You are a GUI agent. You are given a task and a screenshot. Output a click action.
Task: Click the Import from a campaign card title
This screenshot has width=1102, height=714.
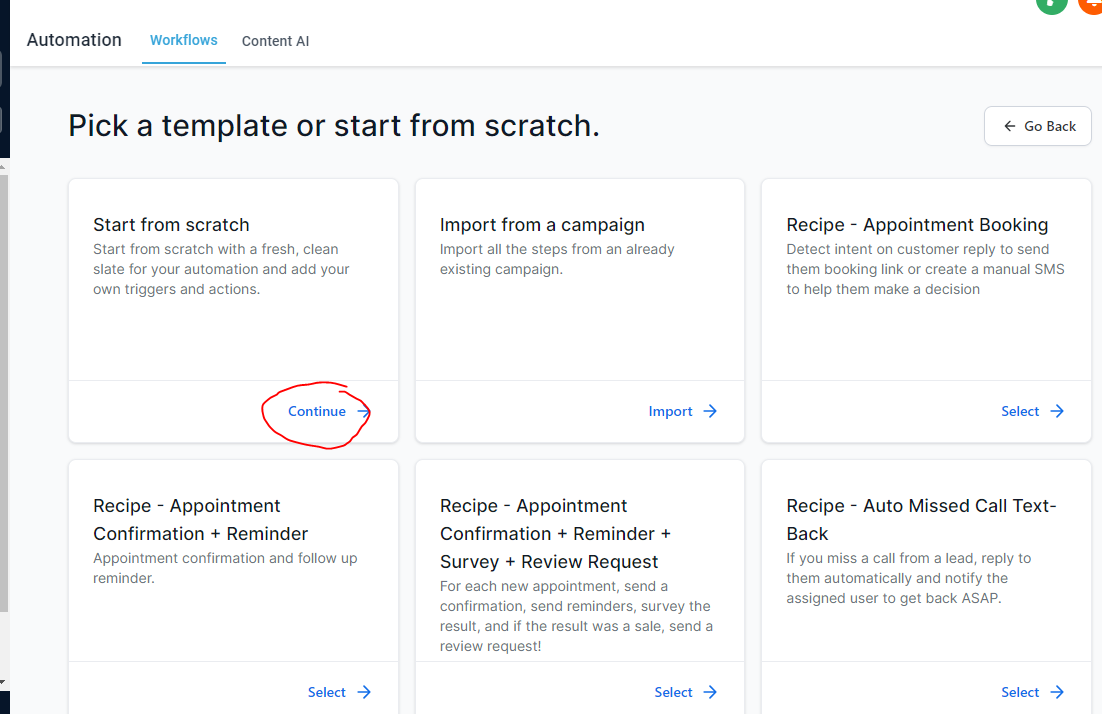[542, 225]
